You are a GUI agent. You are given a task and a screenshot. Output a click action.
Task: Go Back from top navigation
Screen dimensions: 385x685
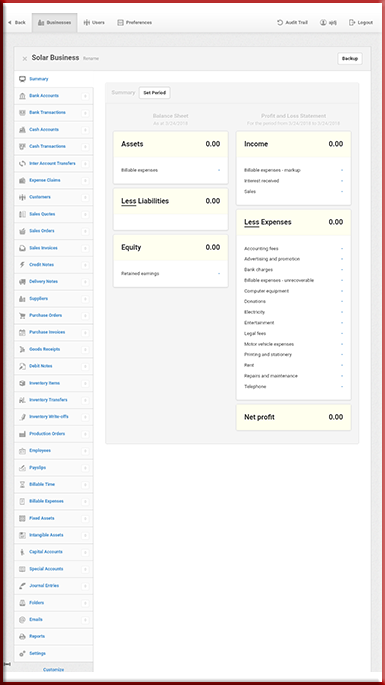pos(17,23)
